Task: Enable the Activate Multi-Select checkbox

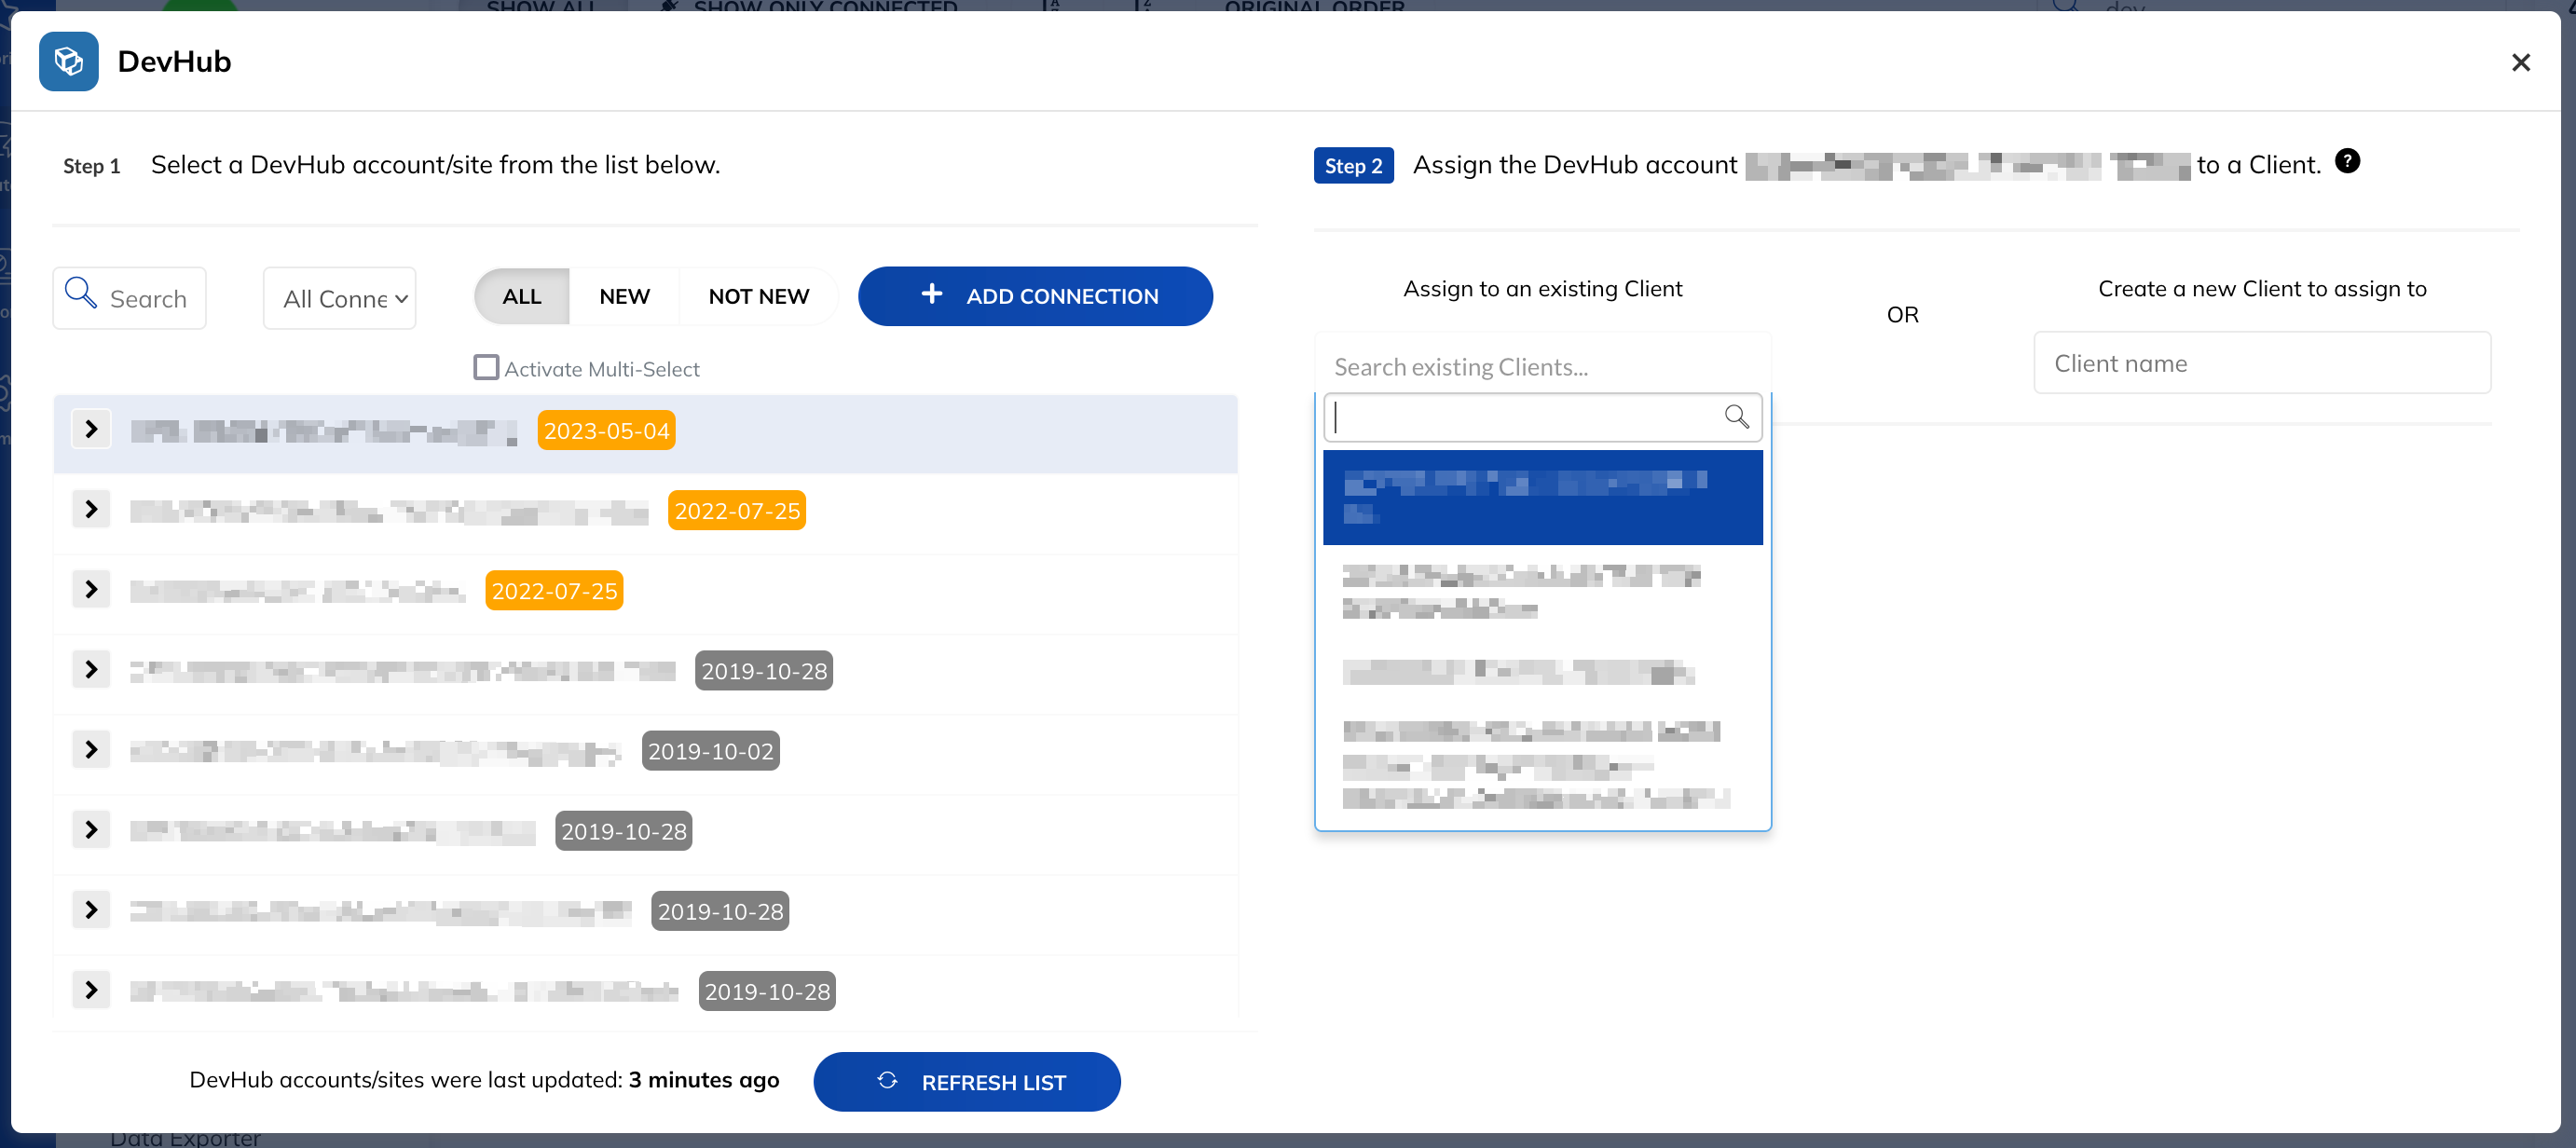Action: (x=486, y=367)
